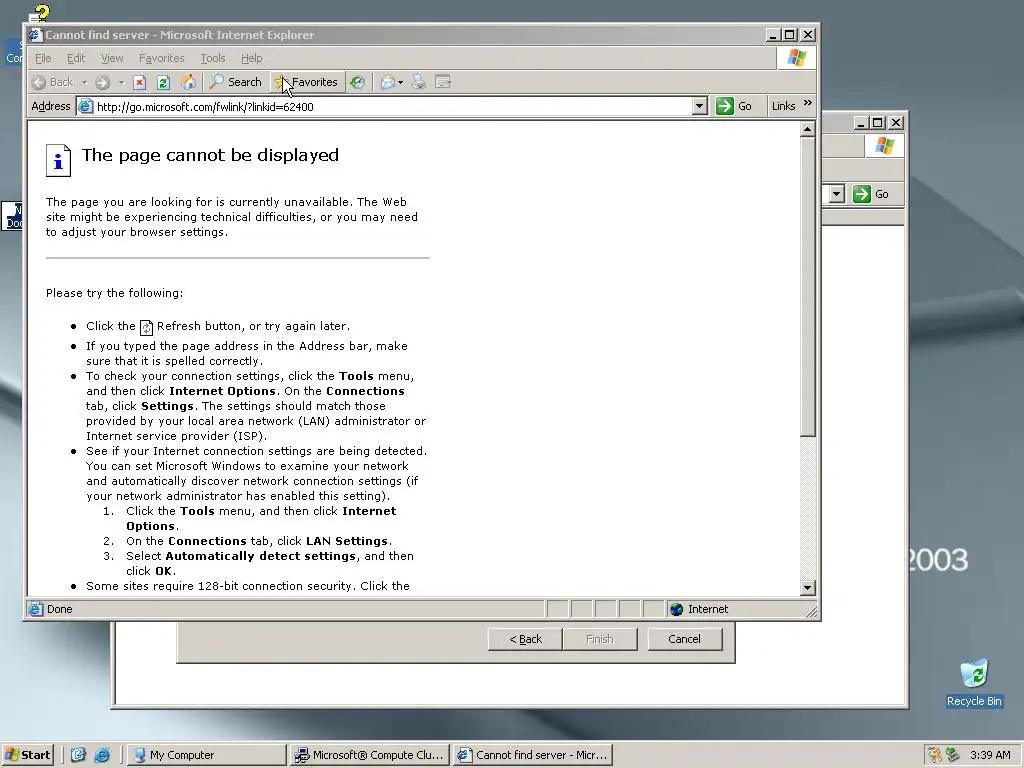
Task: Click the Stop loading icon in toolbar
Action: (139, 82)
